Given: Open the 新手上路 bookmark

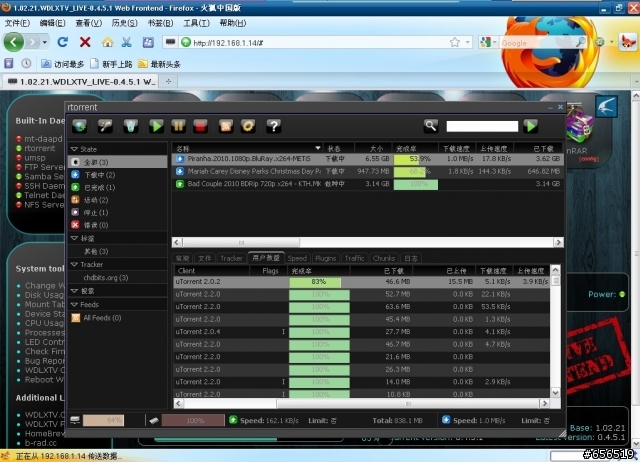Looking at the screenshot, I should point(111,64).
